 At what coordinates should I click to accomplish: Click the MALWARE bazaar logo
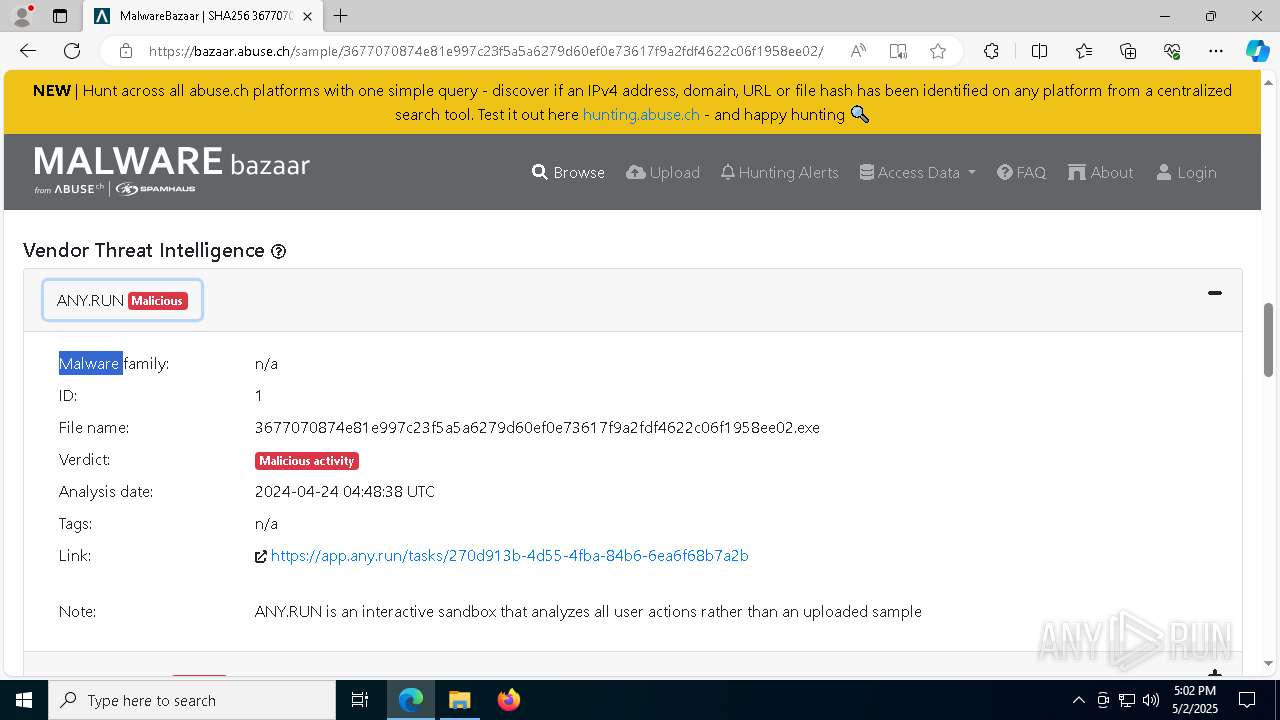(x=172, y=170)
